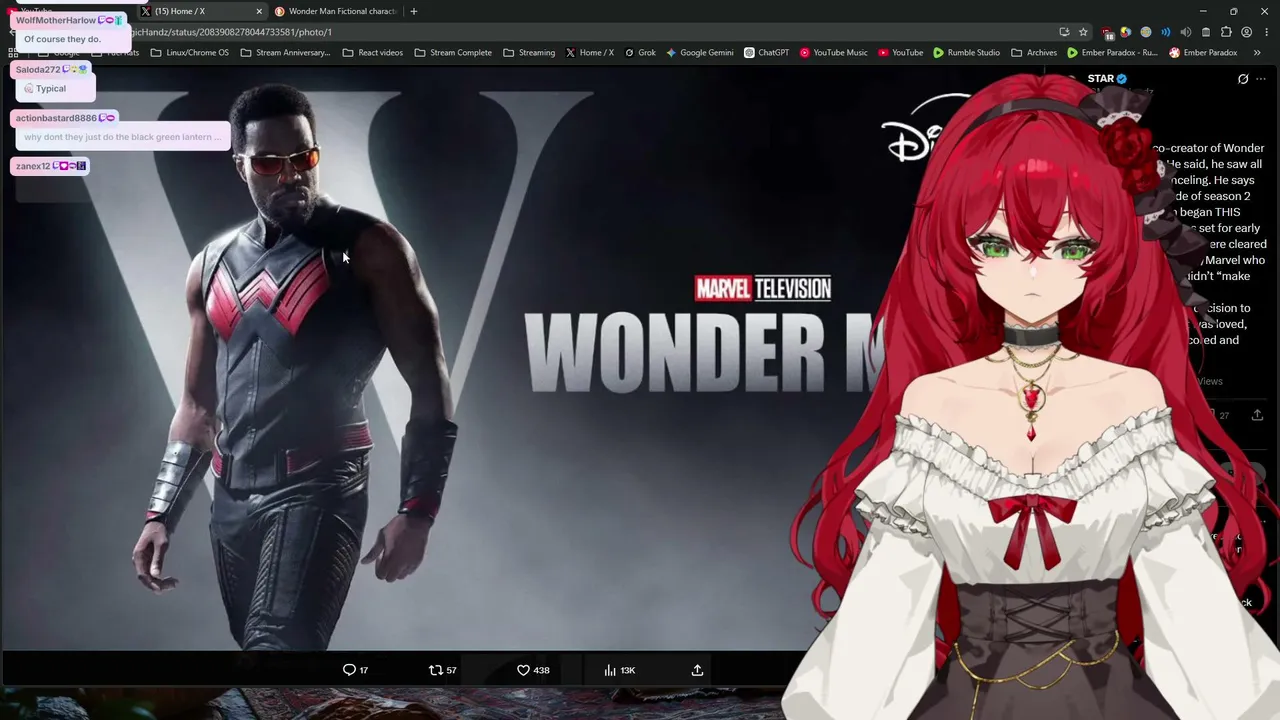Open a new browser tab
Viewport: 1280px width, 720px height.
click(414, 11)
